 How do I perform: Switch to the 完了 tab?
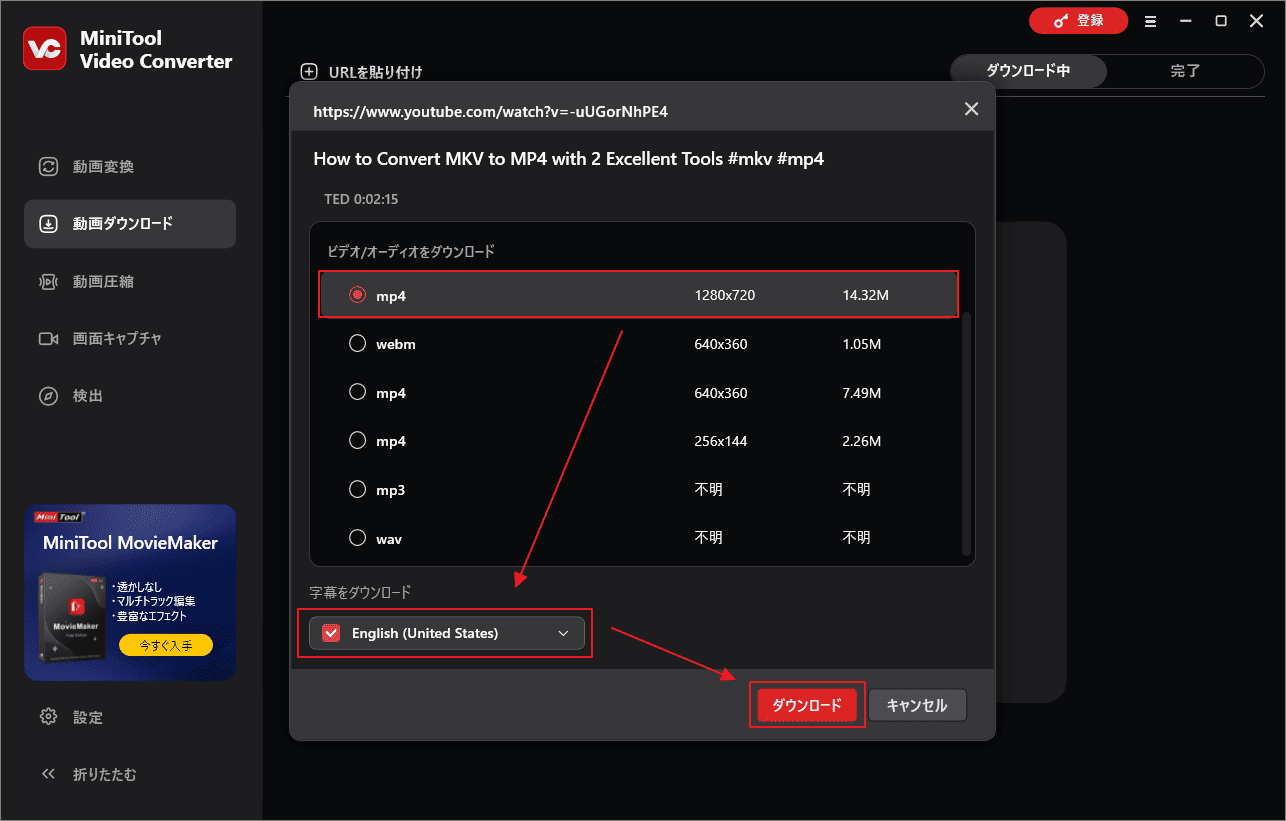(1185, 71)
